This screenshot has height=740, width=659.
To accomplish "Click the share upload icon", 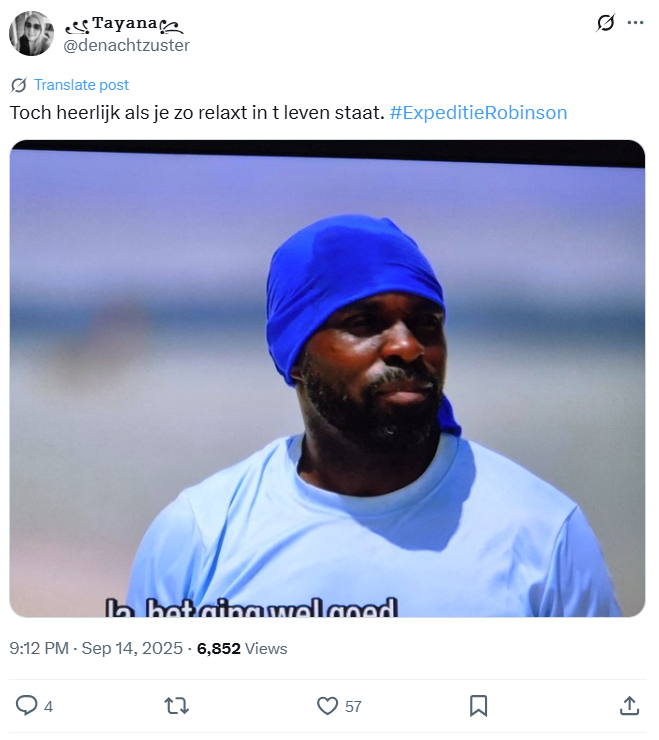I will [x=629, y=706].
